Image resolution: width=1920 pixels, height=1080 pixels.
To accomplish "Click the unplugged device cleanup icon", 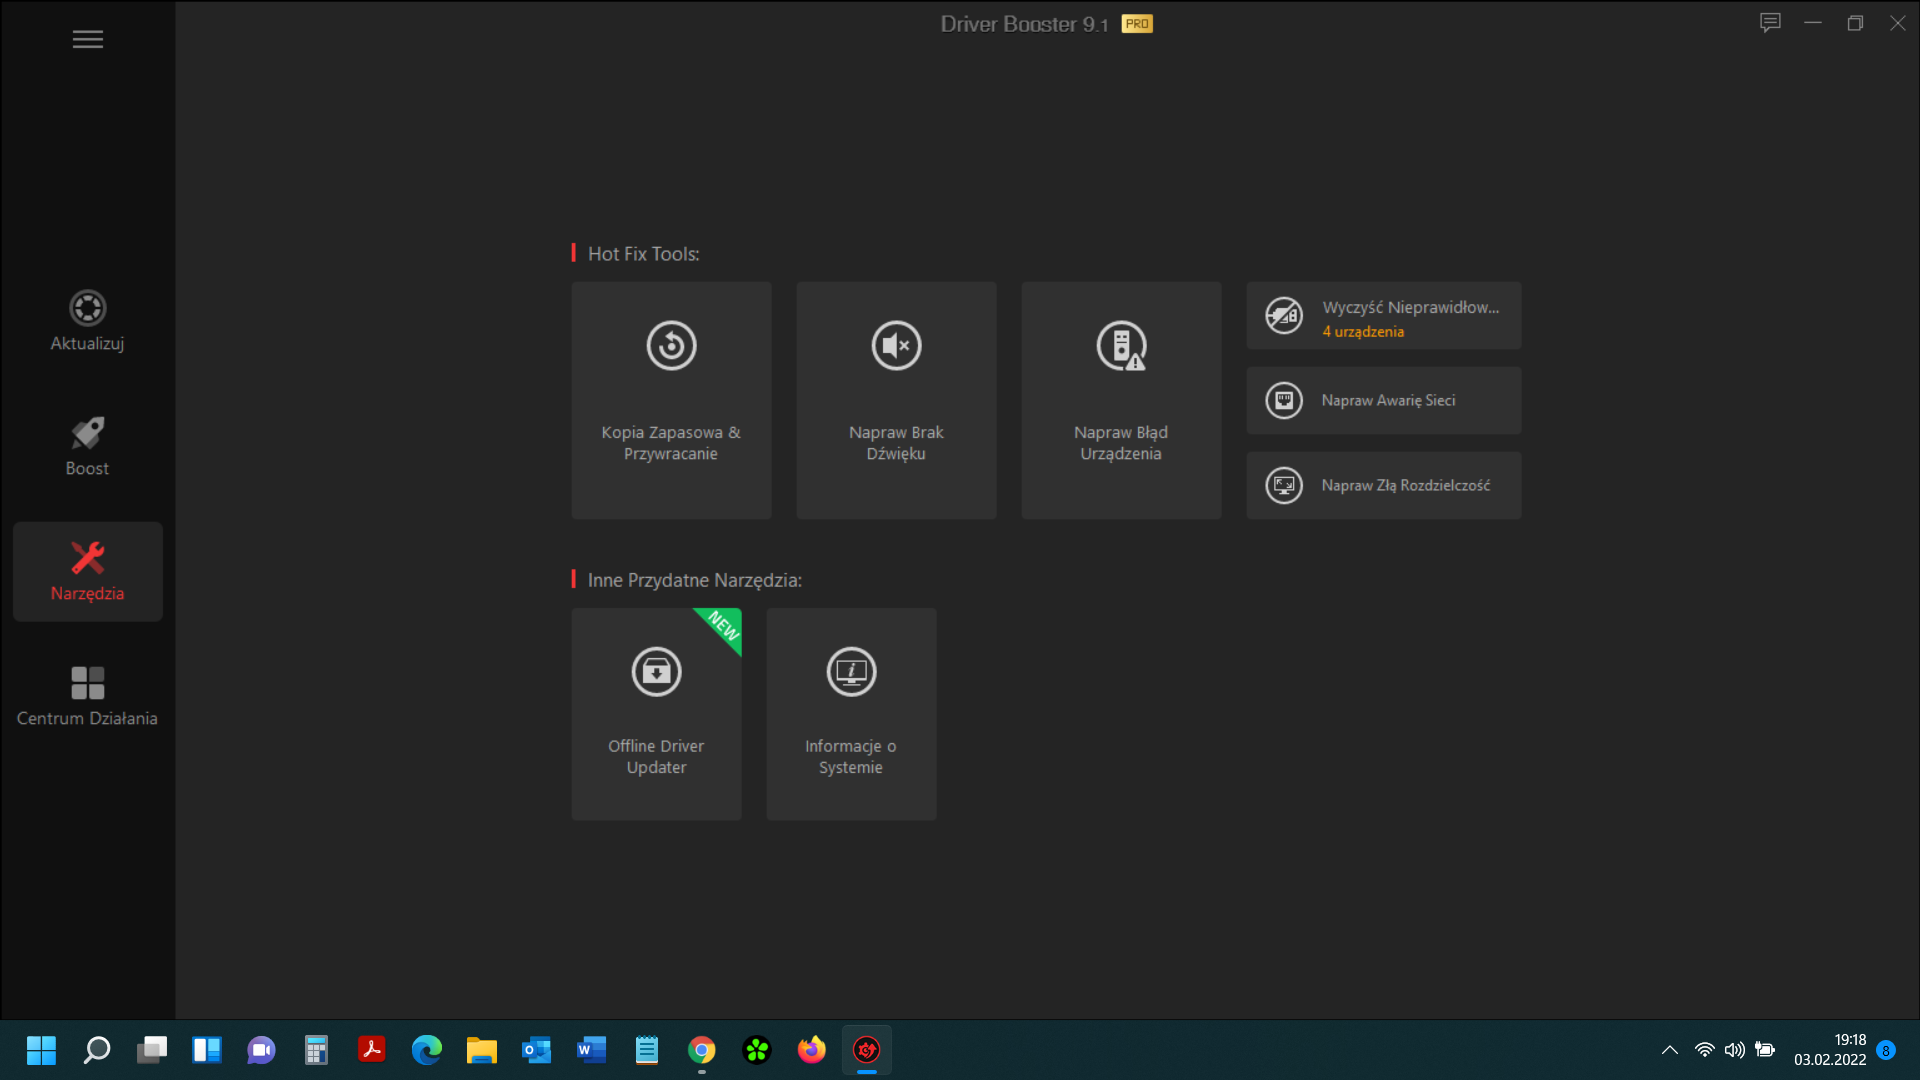I will pos(1284,316).
